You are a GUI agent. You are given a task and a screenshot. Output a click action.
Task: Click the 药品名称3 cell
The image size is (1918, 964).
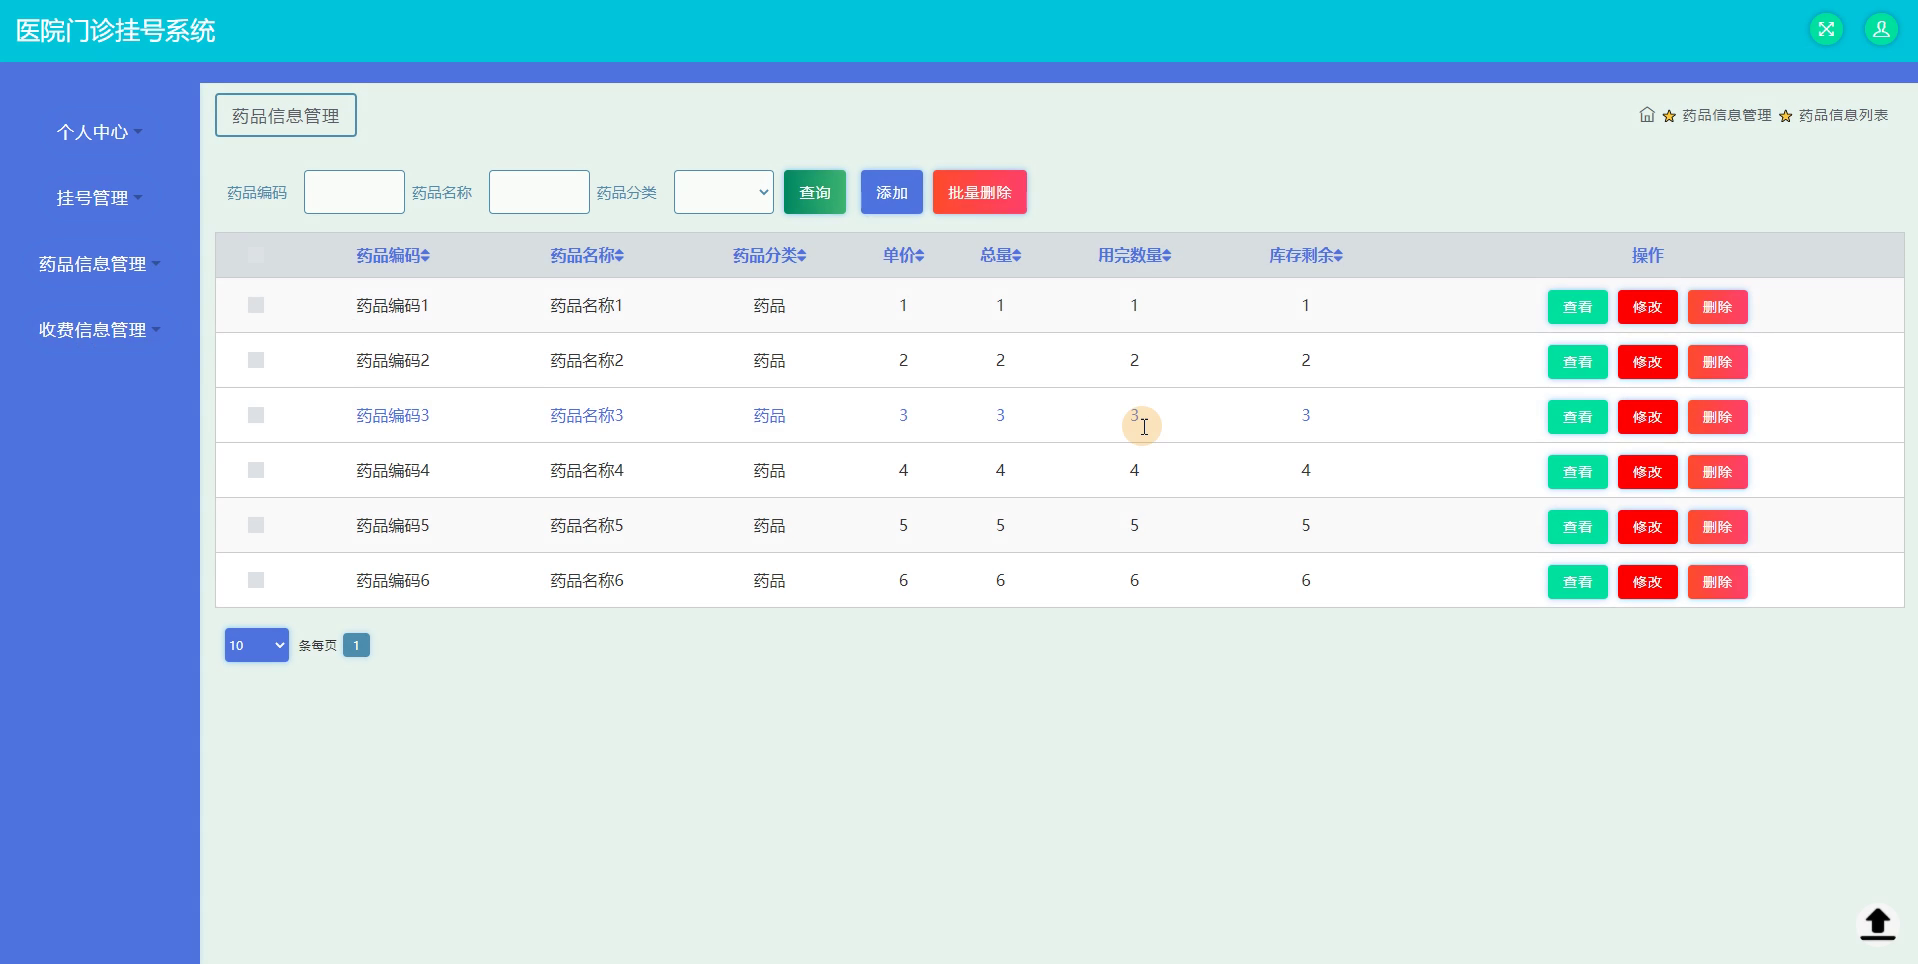point(587,415)
